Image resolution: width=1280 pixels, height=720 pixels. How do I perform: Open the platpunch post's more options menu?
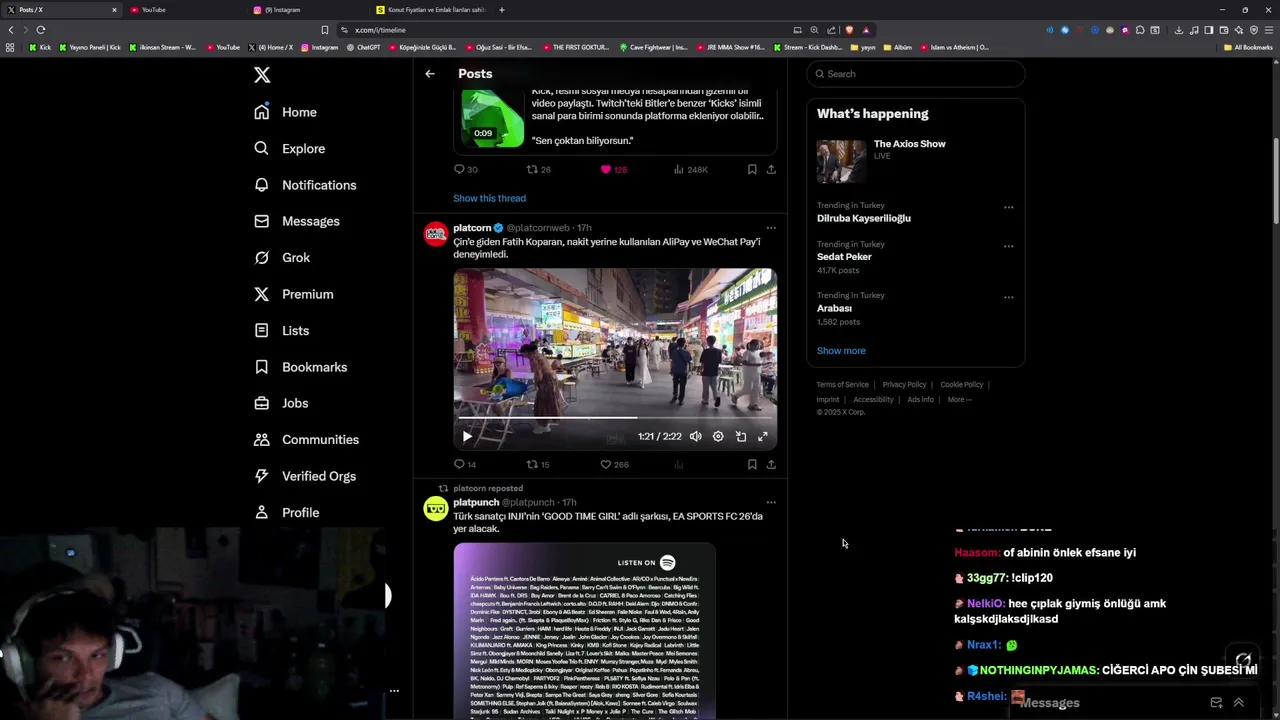tap(771, 502)
